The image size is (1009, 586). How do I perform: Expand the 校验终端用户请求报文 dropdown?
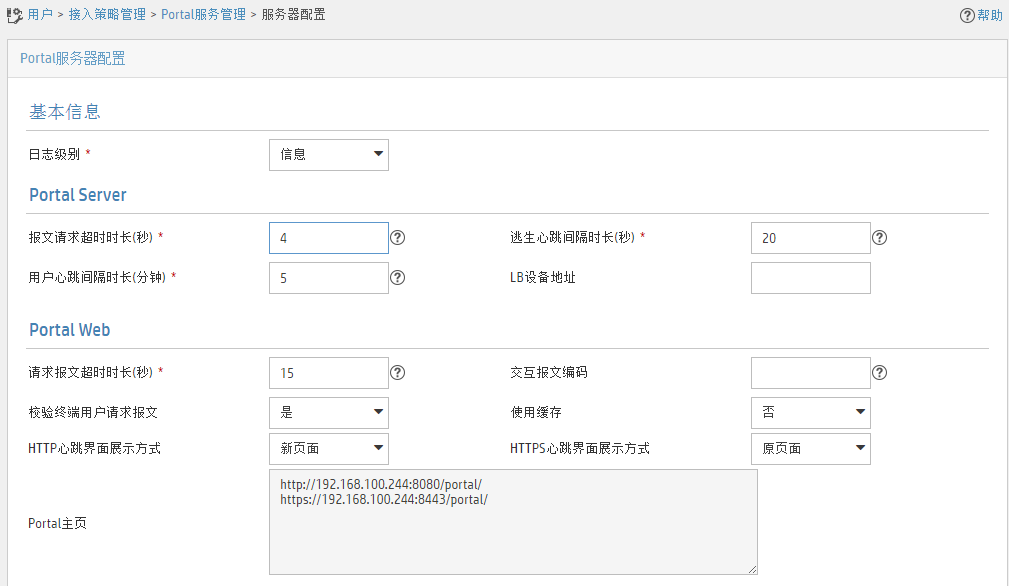[329, 412]
